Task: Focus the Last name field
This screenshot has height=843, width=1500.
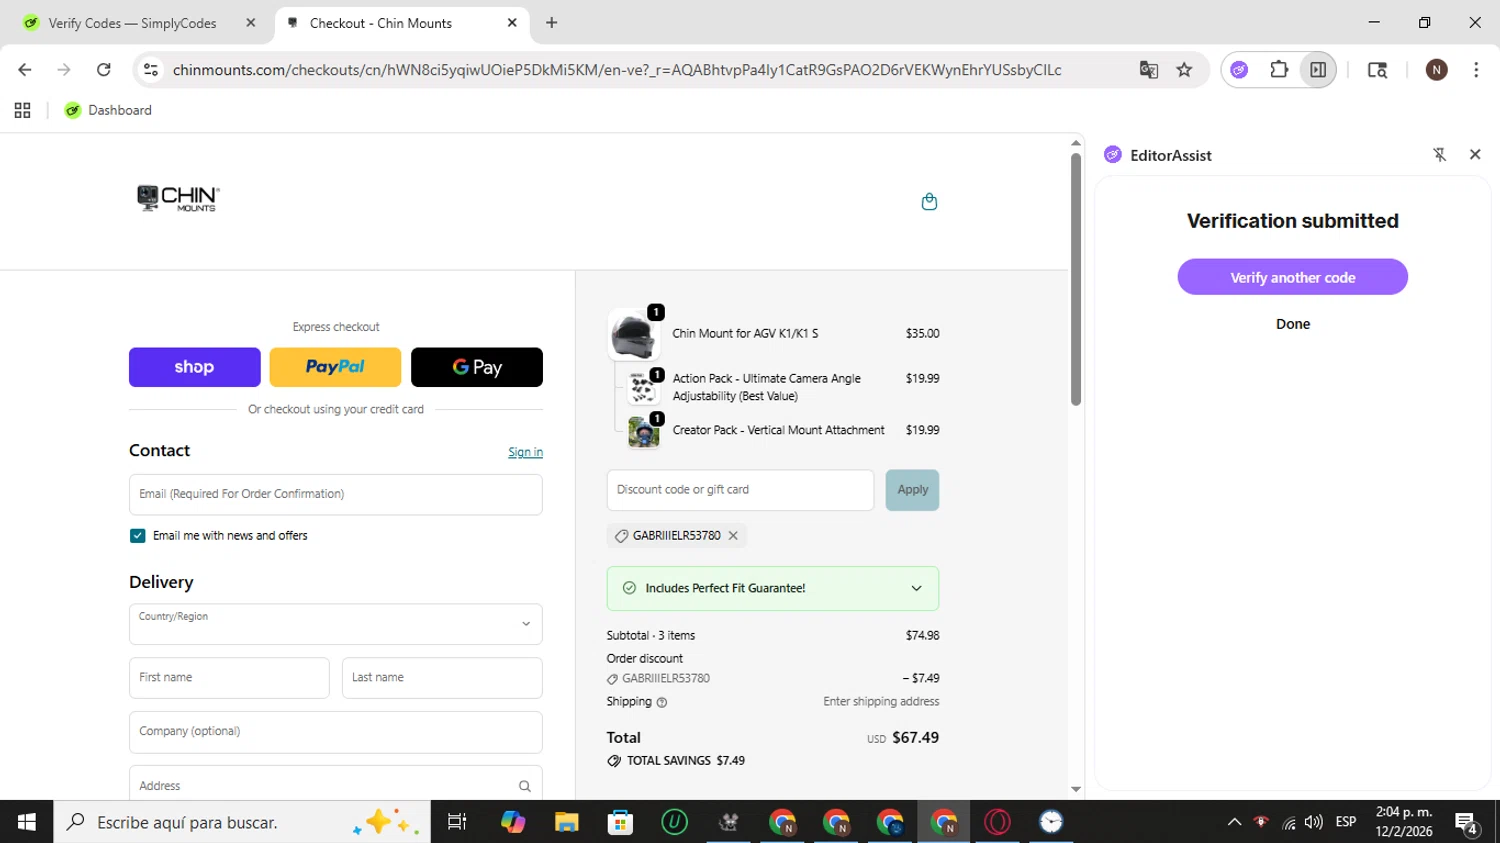Action: pos(442,678)
